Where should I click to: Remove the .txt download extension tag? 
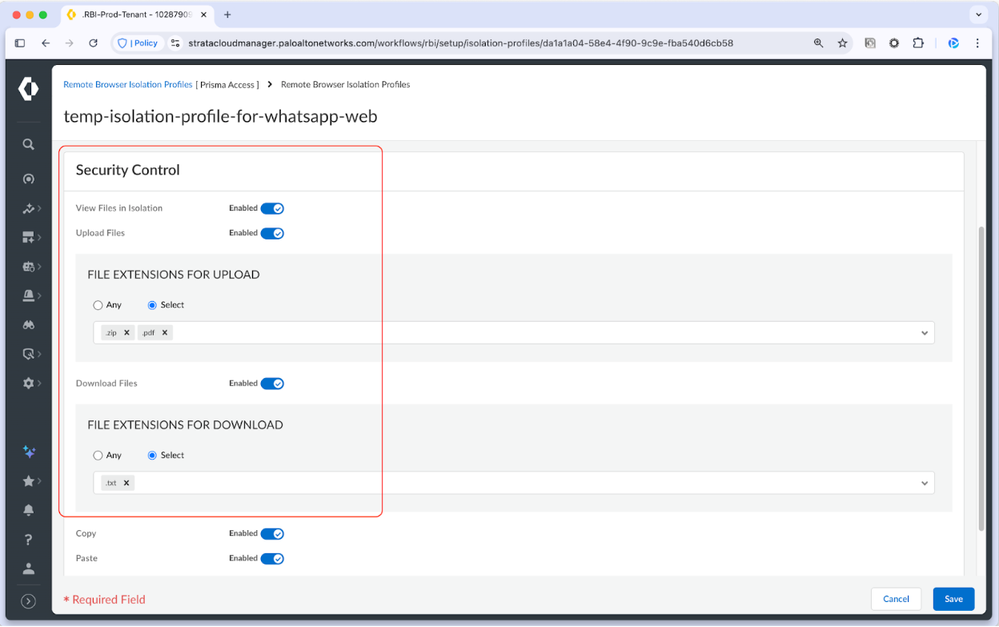(126, 483)
